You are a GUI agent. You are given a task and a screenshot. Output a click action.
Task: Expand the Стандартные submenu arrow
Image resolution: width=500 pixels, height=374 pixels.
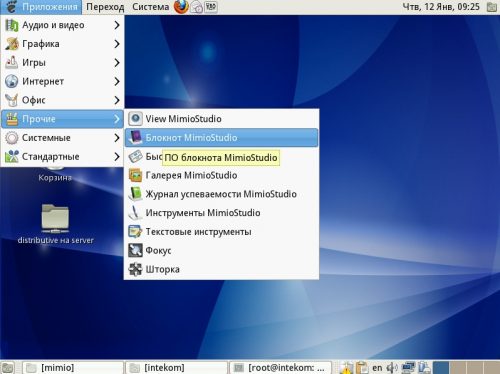pyautogui.click(x=117, y=156)
